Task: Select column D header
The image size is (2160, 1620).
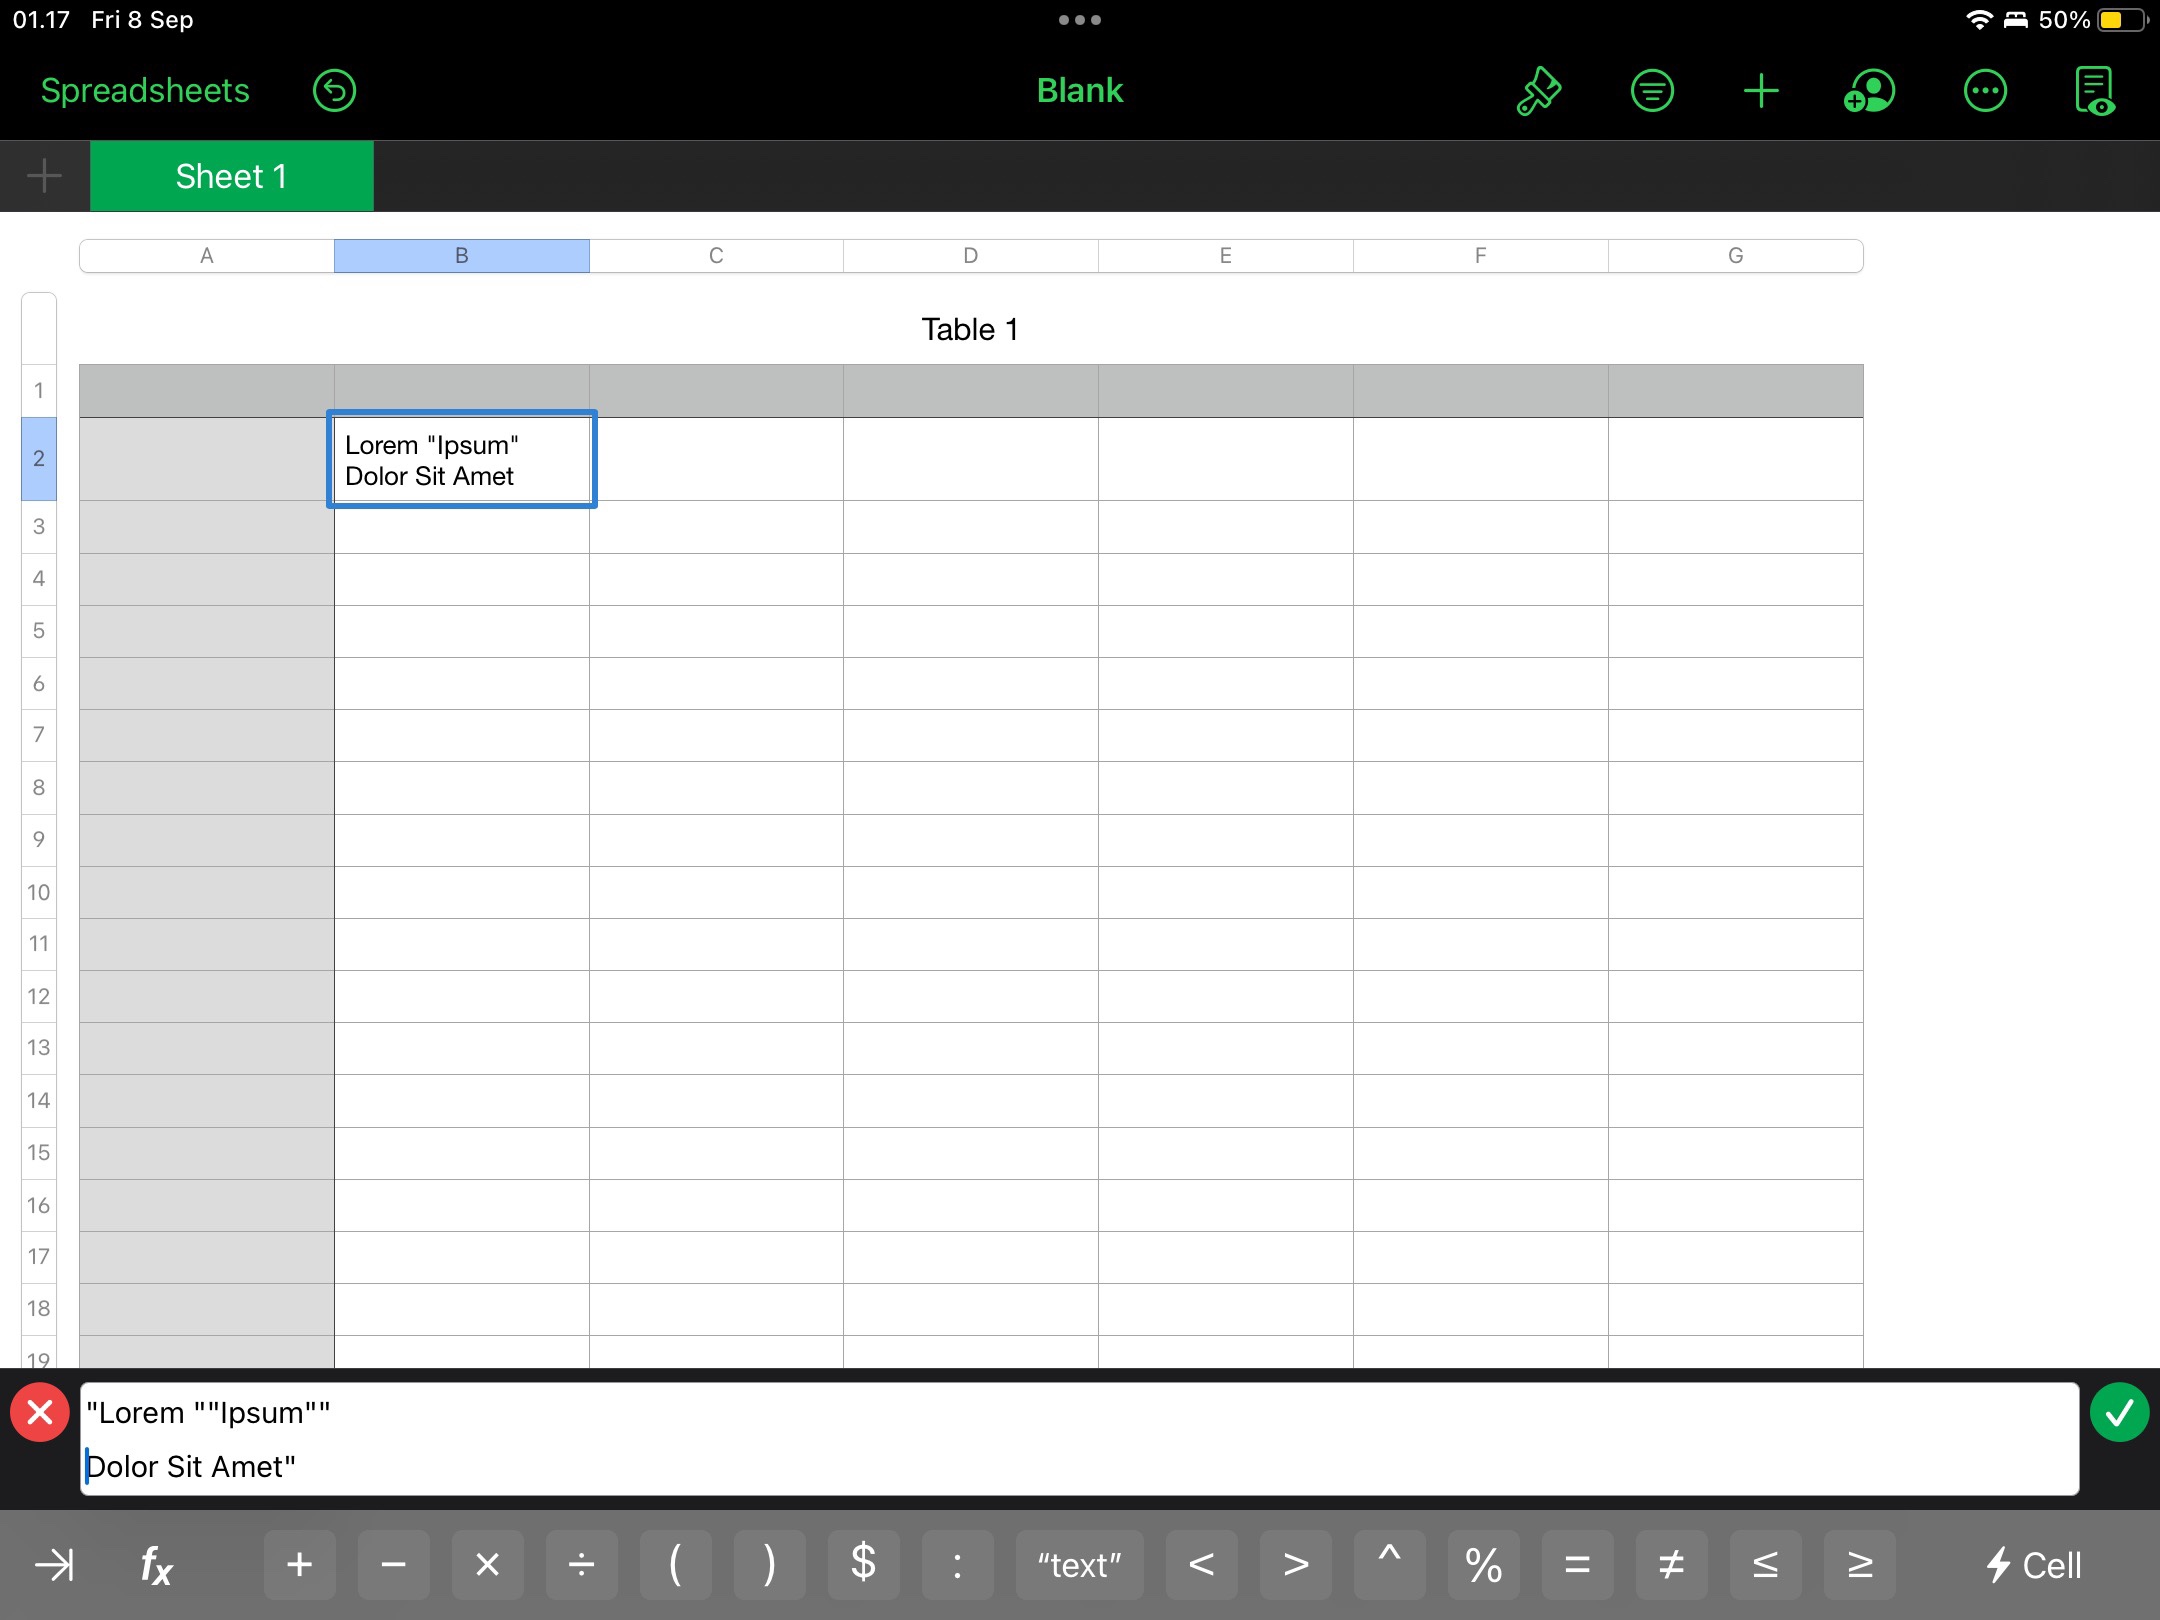Action: point(970,256)
